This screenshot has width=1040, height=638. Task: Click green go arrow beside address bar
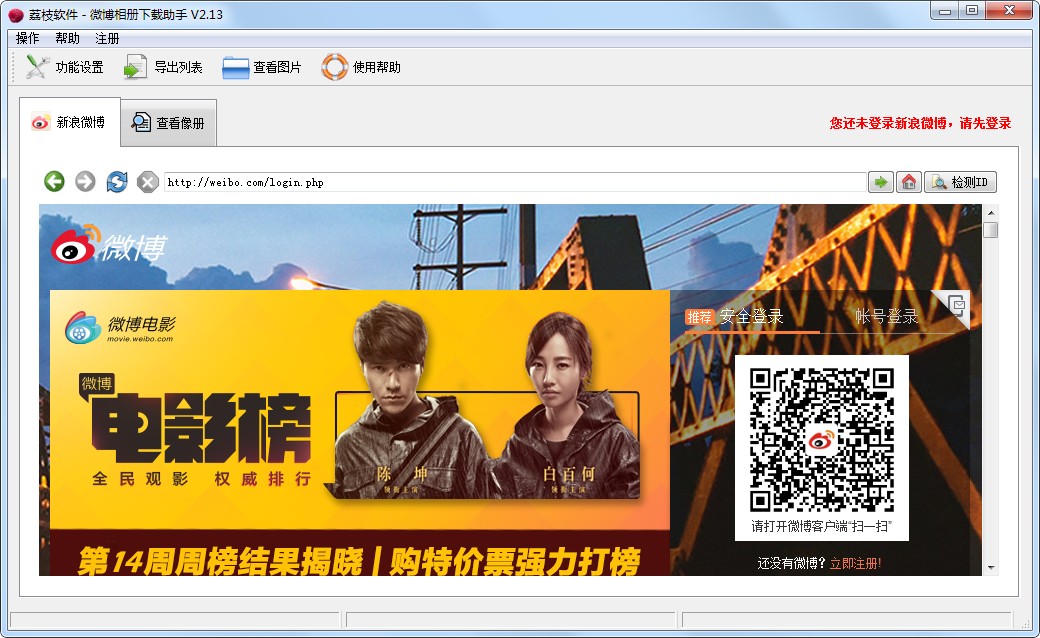[x=881, y=182]
